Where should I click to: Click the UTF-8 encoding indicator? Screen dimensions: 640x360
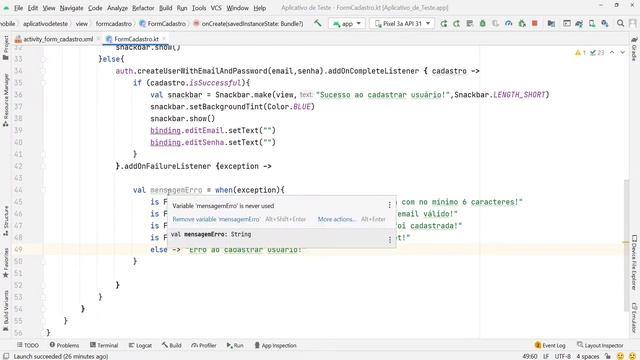pyautogui.click(x=562, y=356)
